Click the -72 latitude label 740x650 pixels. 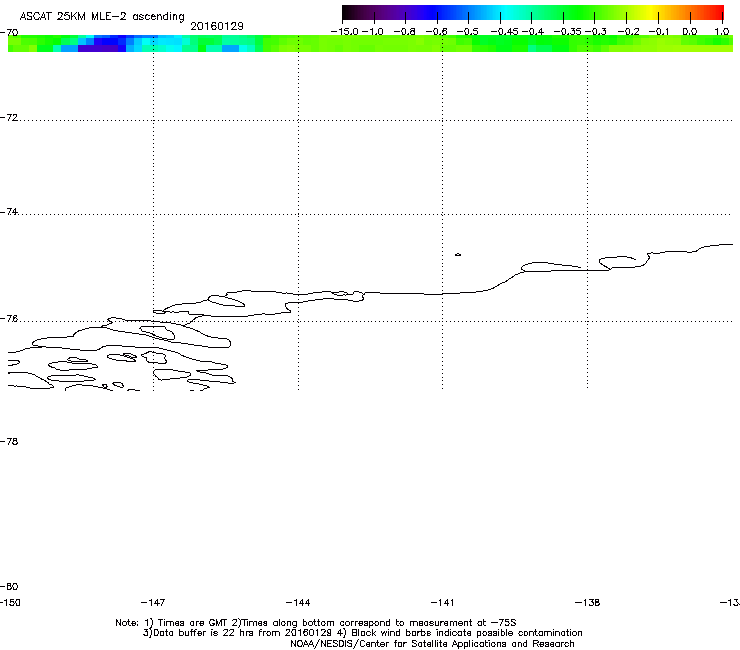coord(9,118)
